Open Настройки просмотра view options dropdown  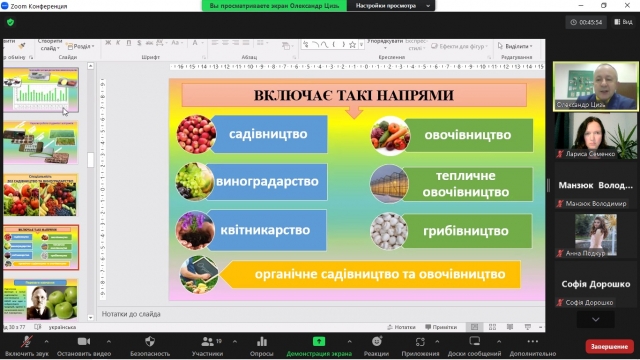click(x=391, y=6)
